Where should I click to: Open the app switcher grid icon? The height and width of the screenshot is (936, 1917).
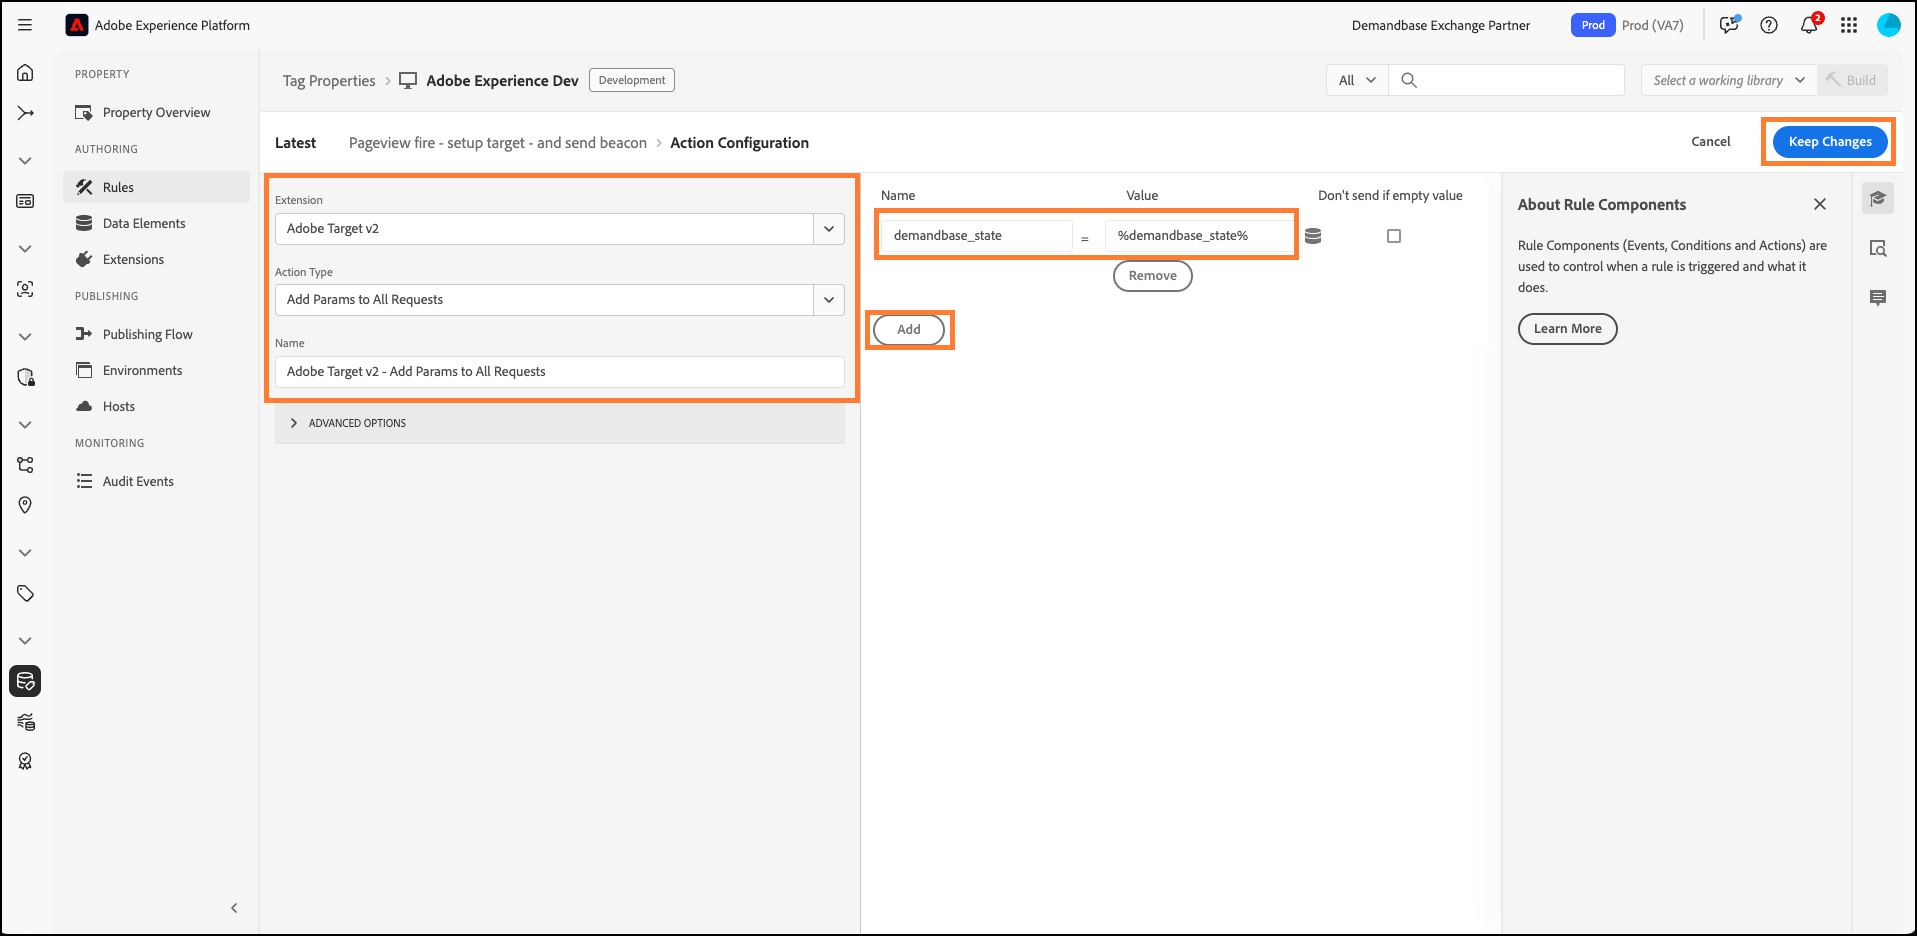[x=1849, y=25]
